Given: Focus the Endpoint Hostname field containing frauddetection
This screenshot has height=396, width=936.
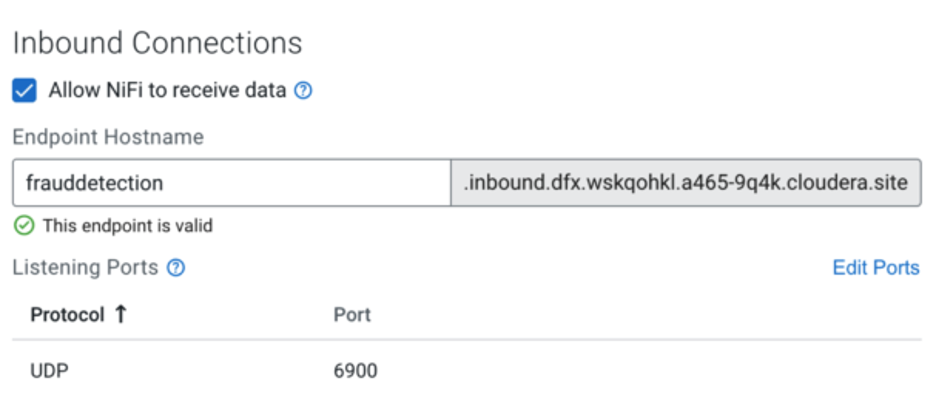Looking at the screenshot, I should 232,183.
